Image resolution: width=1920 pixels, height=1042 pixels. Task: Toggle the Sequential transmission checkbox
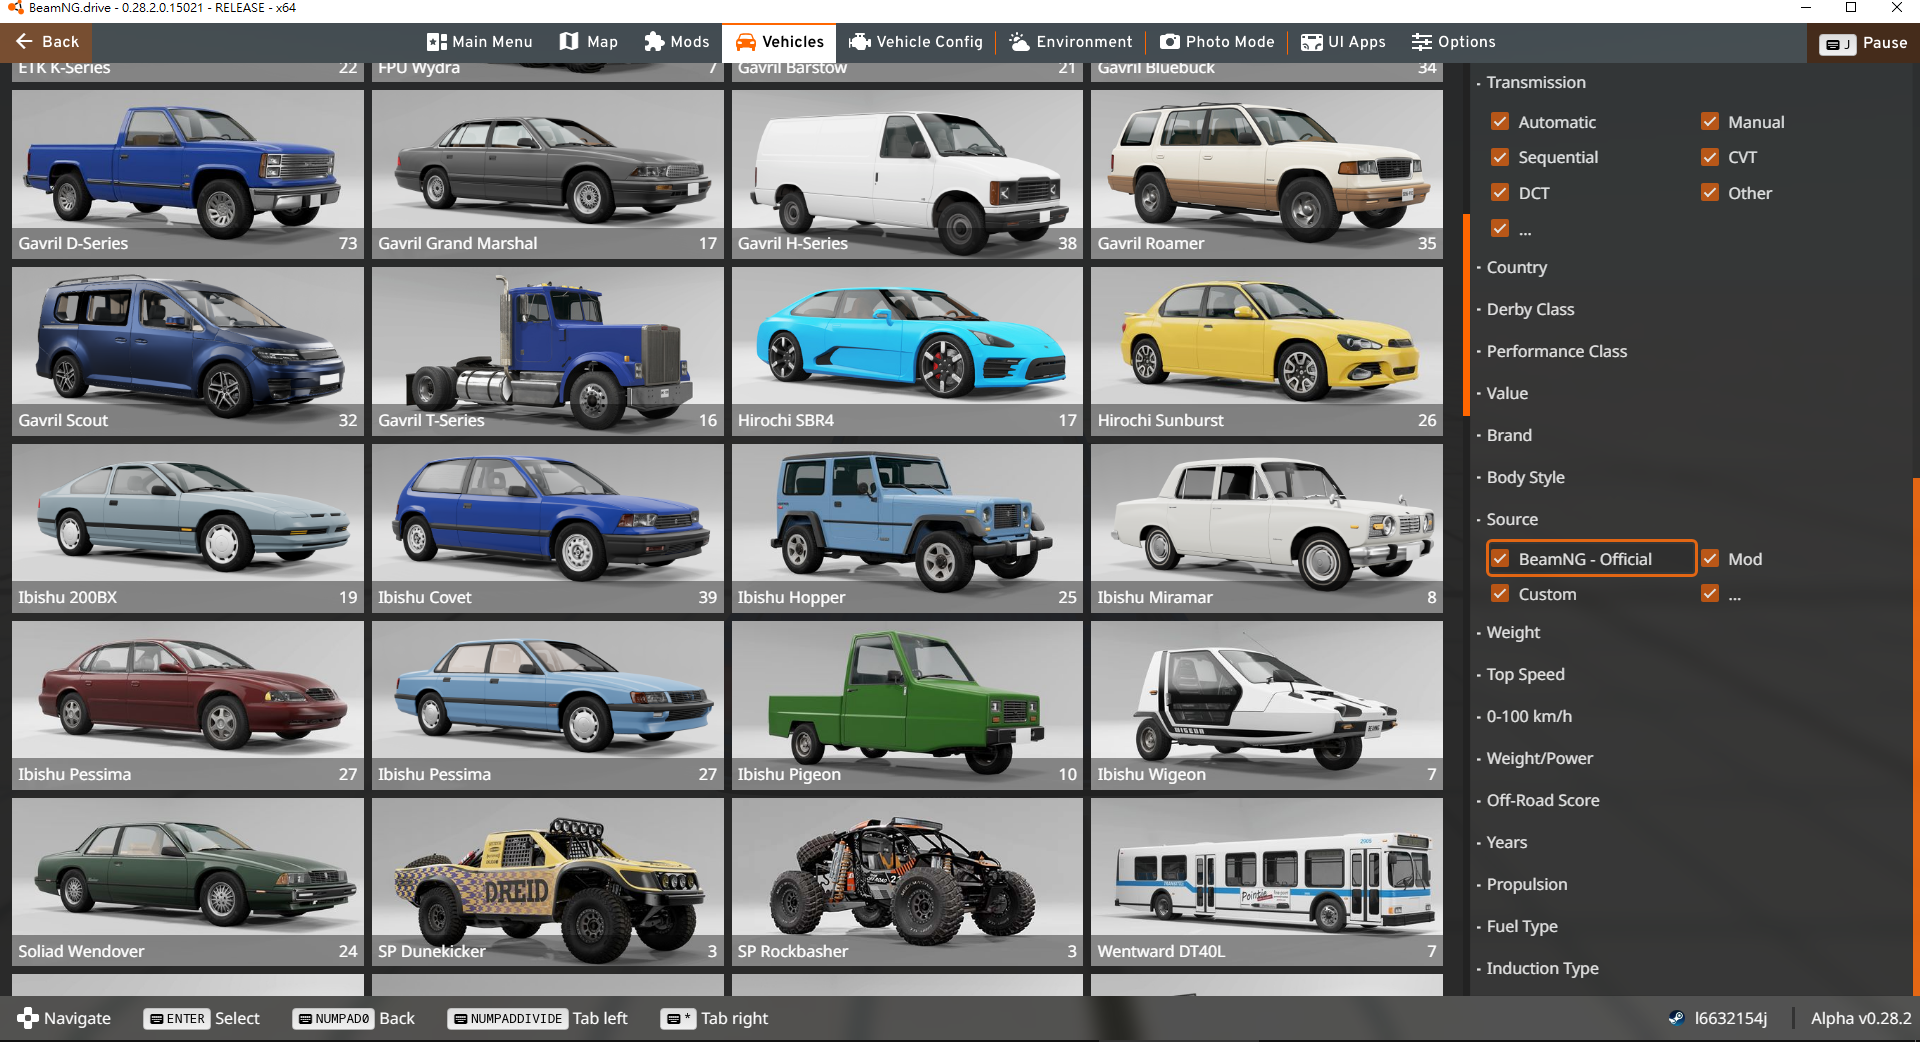click(1500, 157)
